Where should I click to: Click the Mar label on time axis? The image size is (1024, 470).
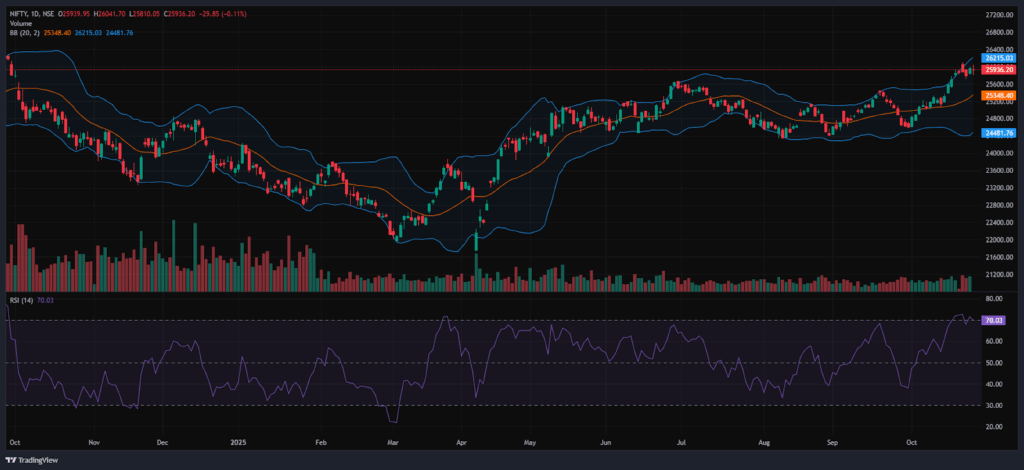tap(393, 440)
